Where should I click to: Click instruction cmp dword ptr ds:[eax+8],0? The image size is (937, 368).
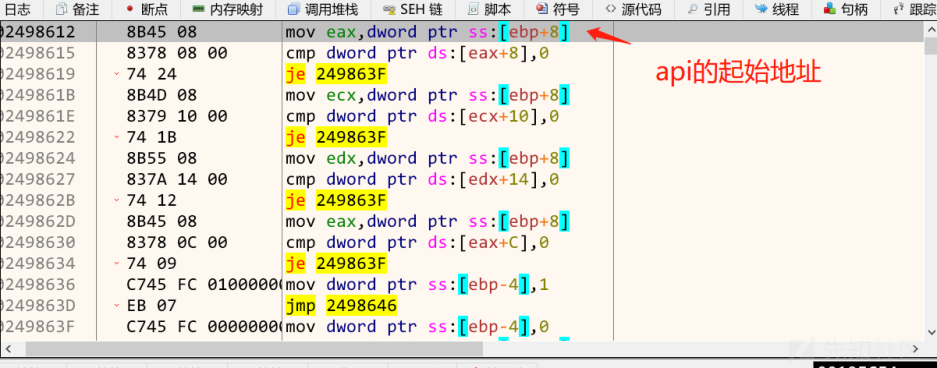coord(417,53)
